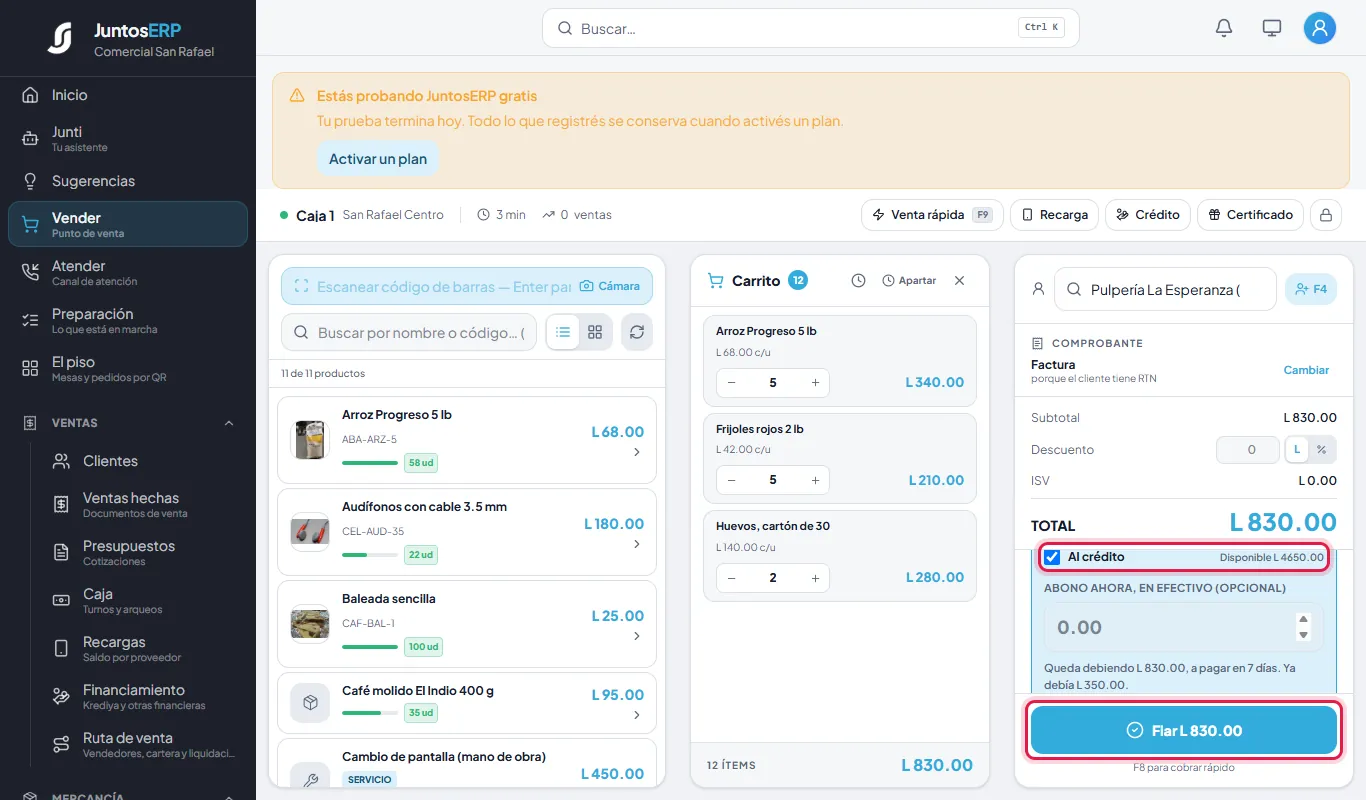Set discount type to percentage
This screenshot has height=800, width=1366.
point(1321,450)
